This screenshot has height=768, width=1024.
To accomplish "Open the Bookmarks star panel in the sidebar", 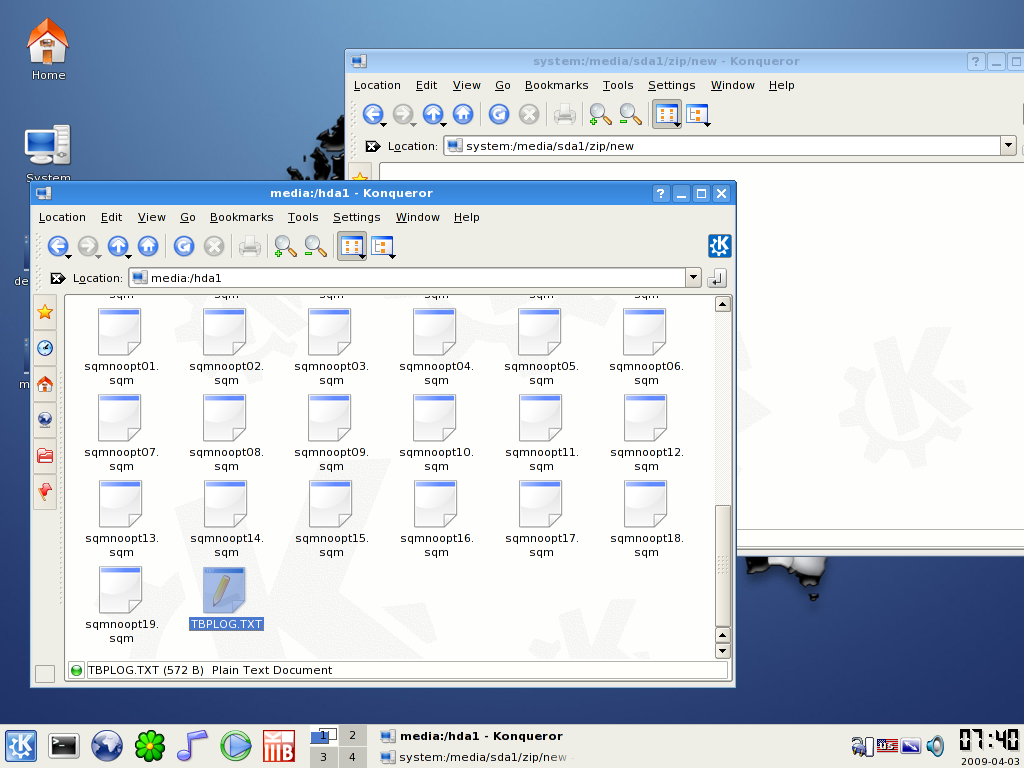I will point(45,313).
